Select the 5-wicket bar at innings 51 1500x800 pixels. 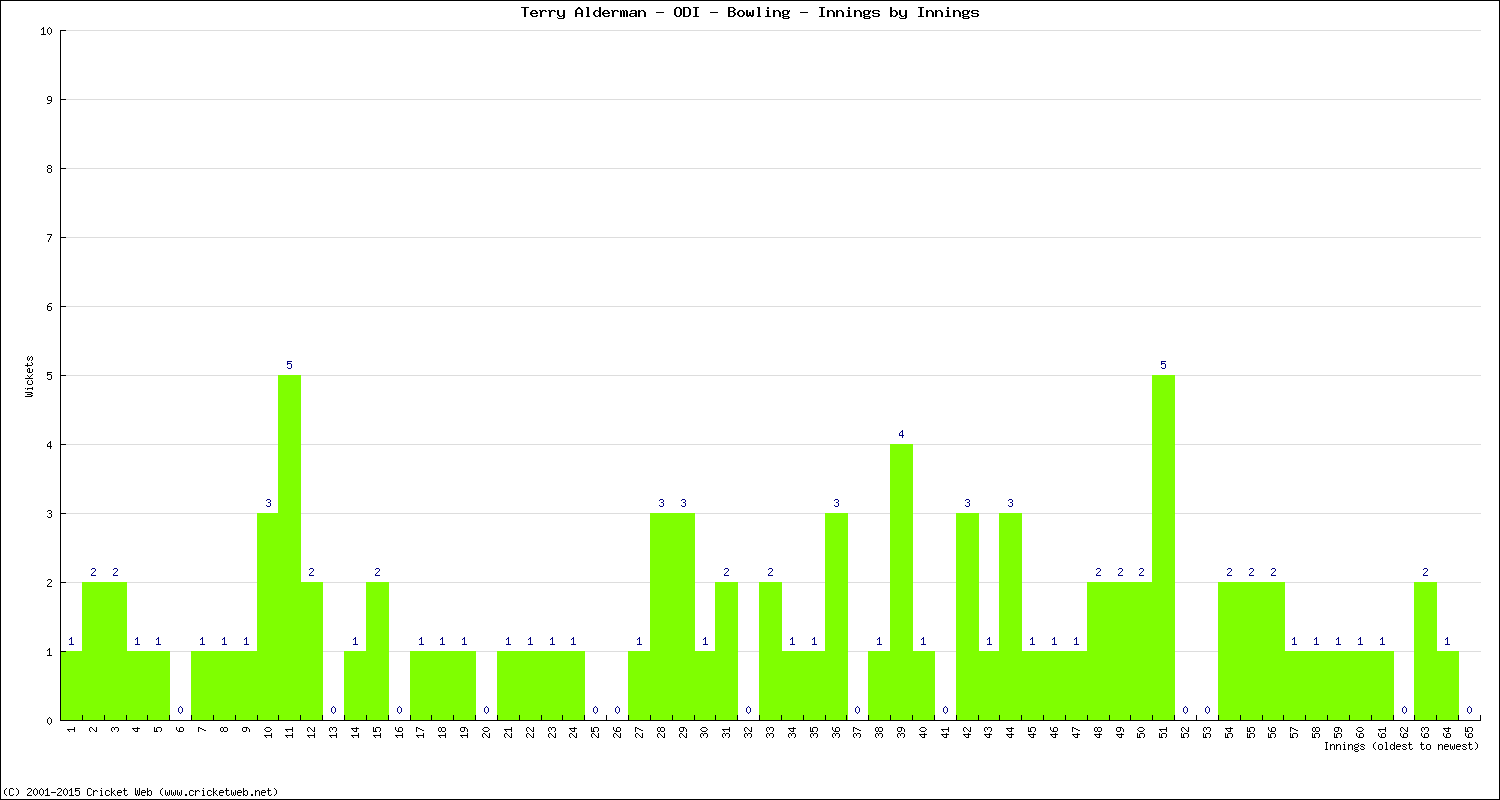pyautogui.click(x=1163, y=548)
